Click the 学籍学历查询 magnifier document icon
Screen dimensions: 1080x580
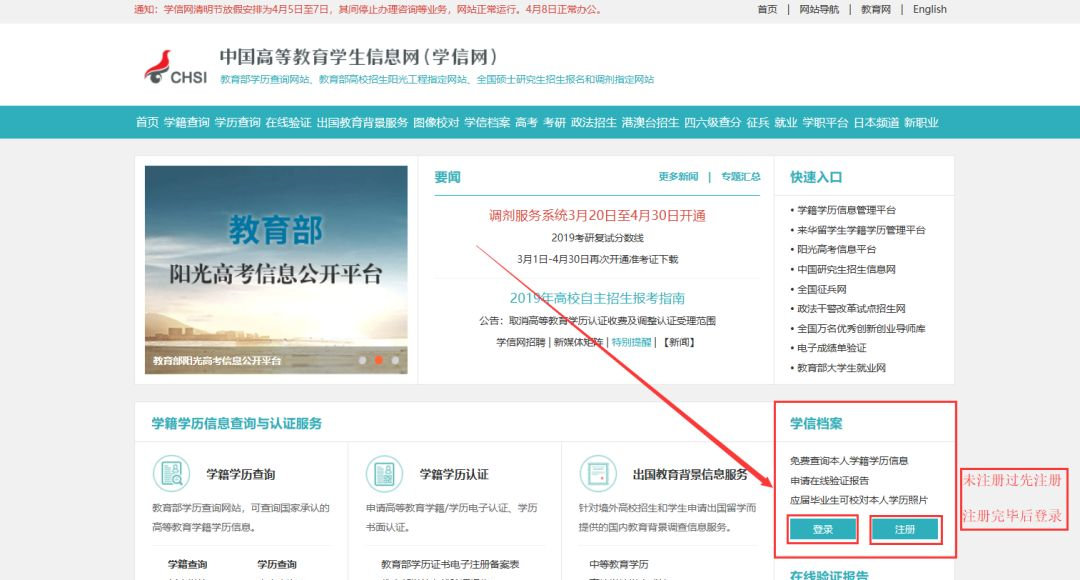pyautogui.click(x=171, y=473)
